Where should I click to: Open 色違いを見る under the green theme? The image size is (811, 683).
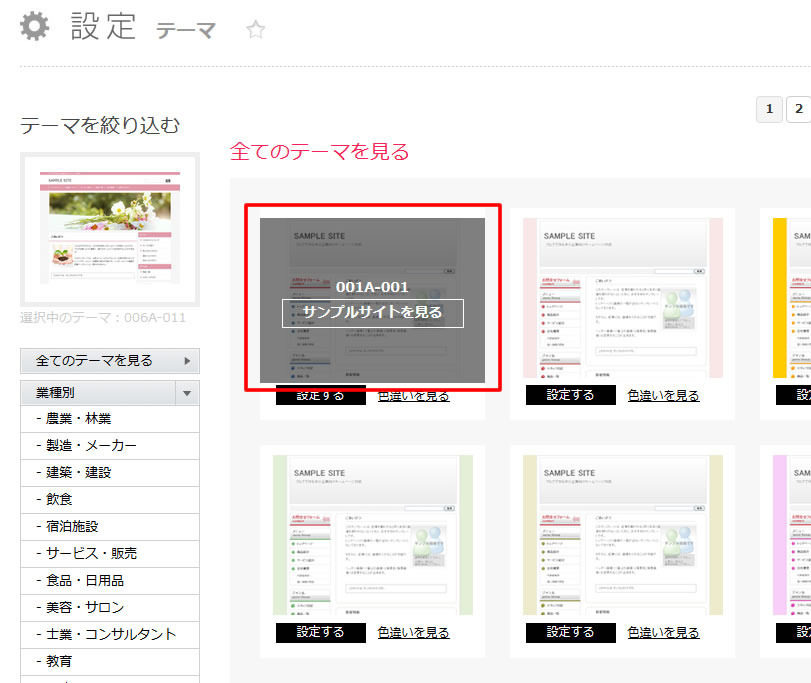tap(414, 632)
